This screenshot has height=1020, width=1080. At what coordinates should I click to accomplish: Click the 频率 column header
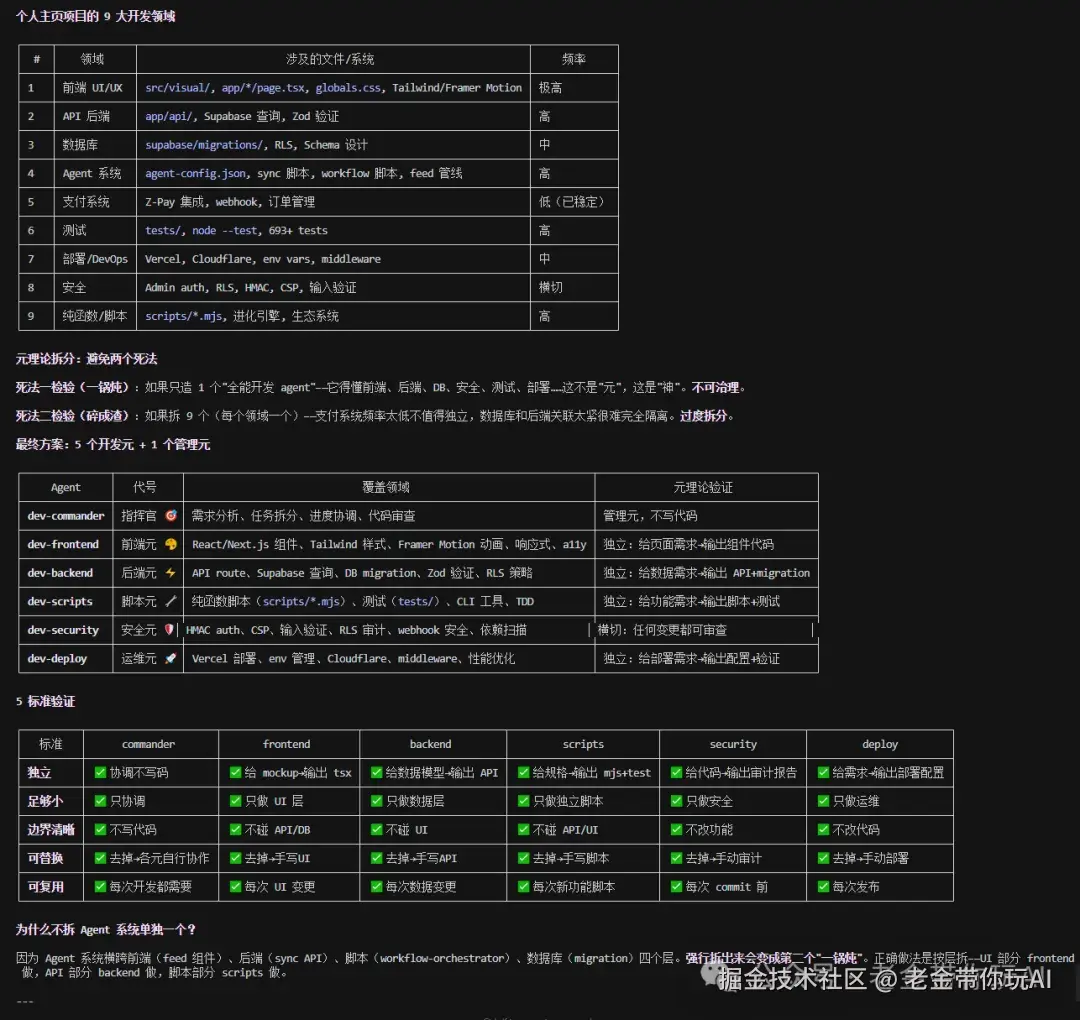[x=574, y=59]
